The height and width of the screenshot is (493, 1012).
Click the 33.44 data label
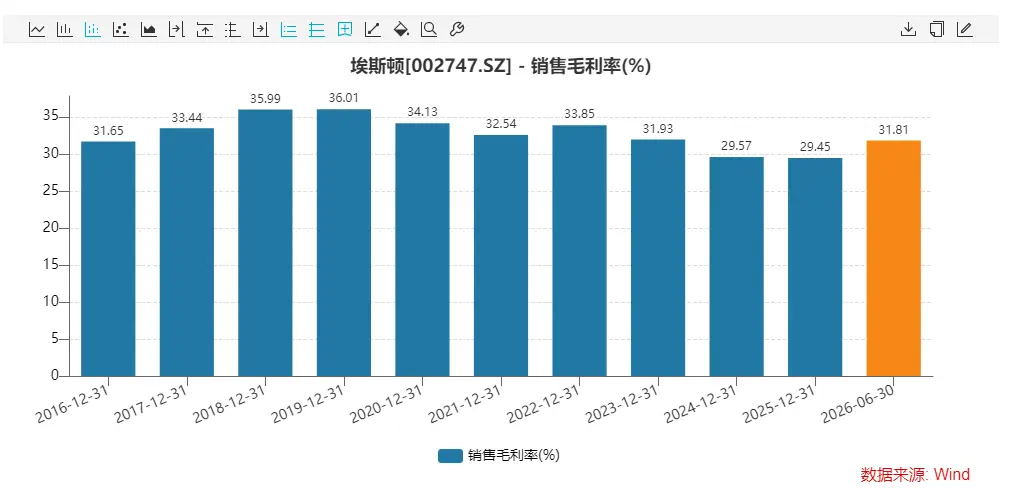pos(187,118)
